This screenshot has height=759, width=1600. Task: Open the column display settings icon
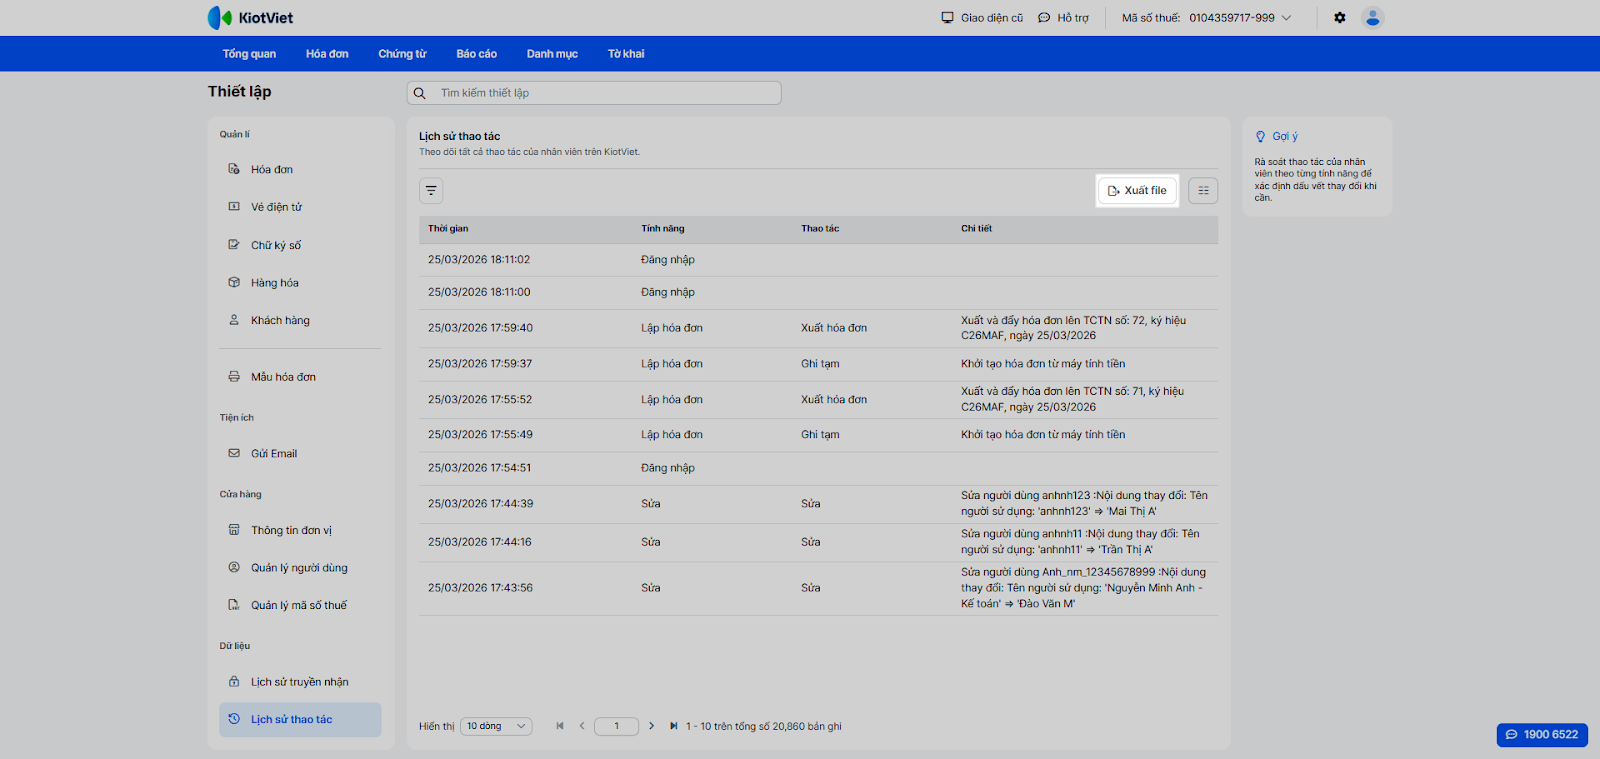coord(1203,190)
